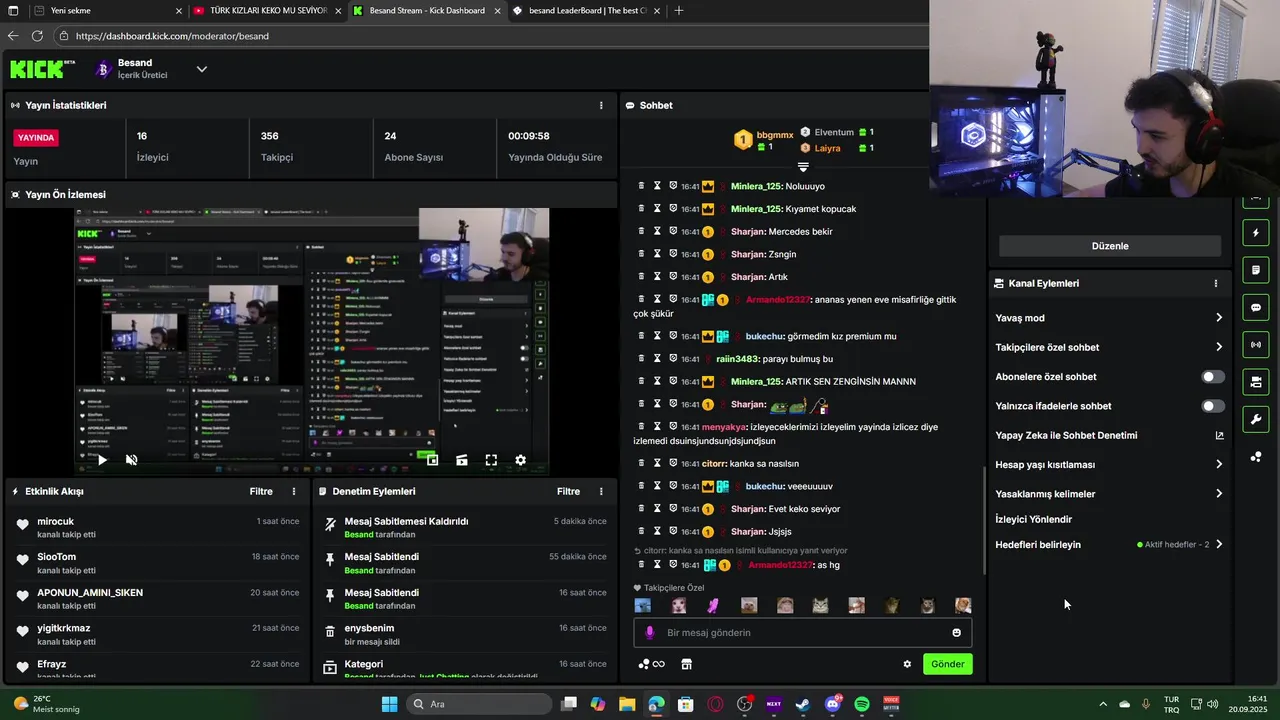
Task: Expand the Besand channel dropdown
Action: [x=201, y=69]
